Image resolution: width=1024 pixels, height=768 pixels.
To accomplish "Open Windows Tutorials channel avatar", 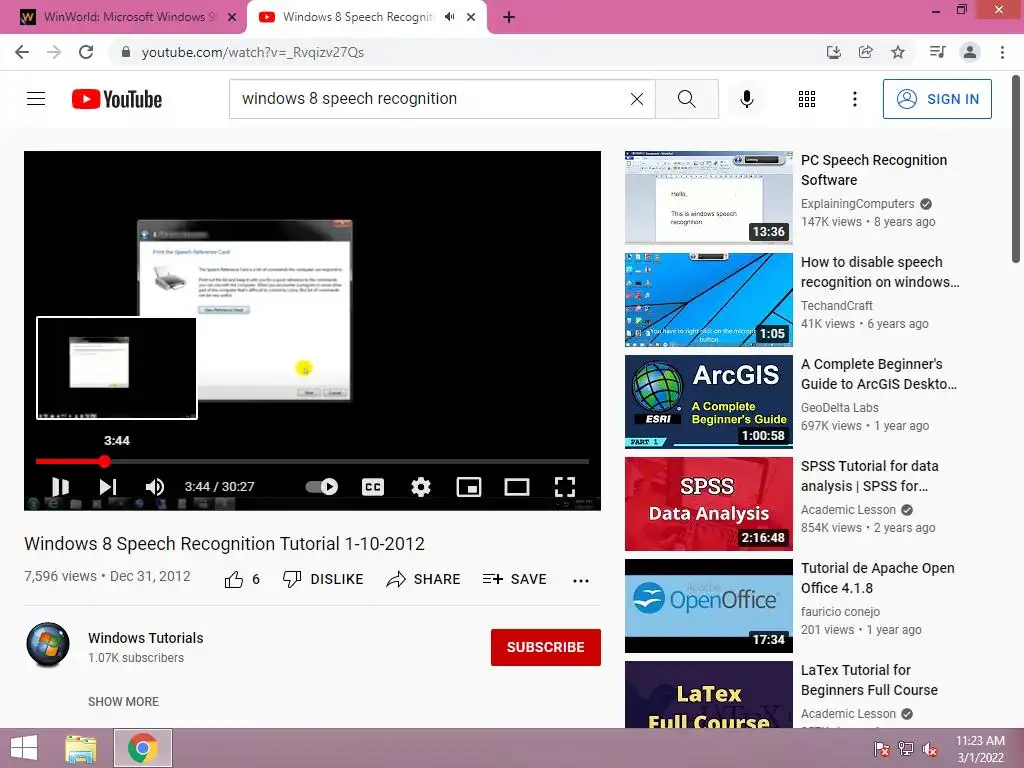I will pyautogui.click(x=48, y=645).
